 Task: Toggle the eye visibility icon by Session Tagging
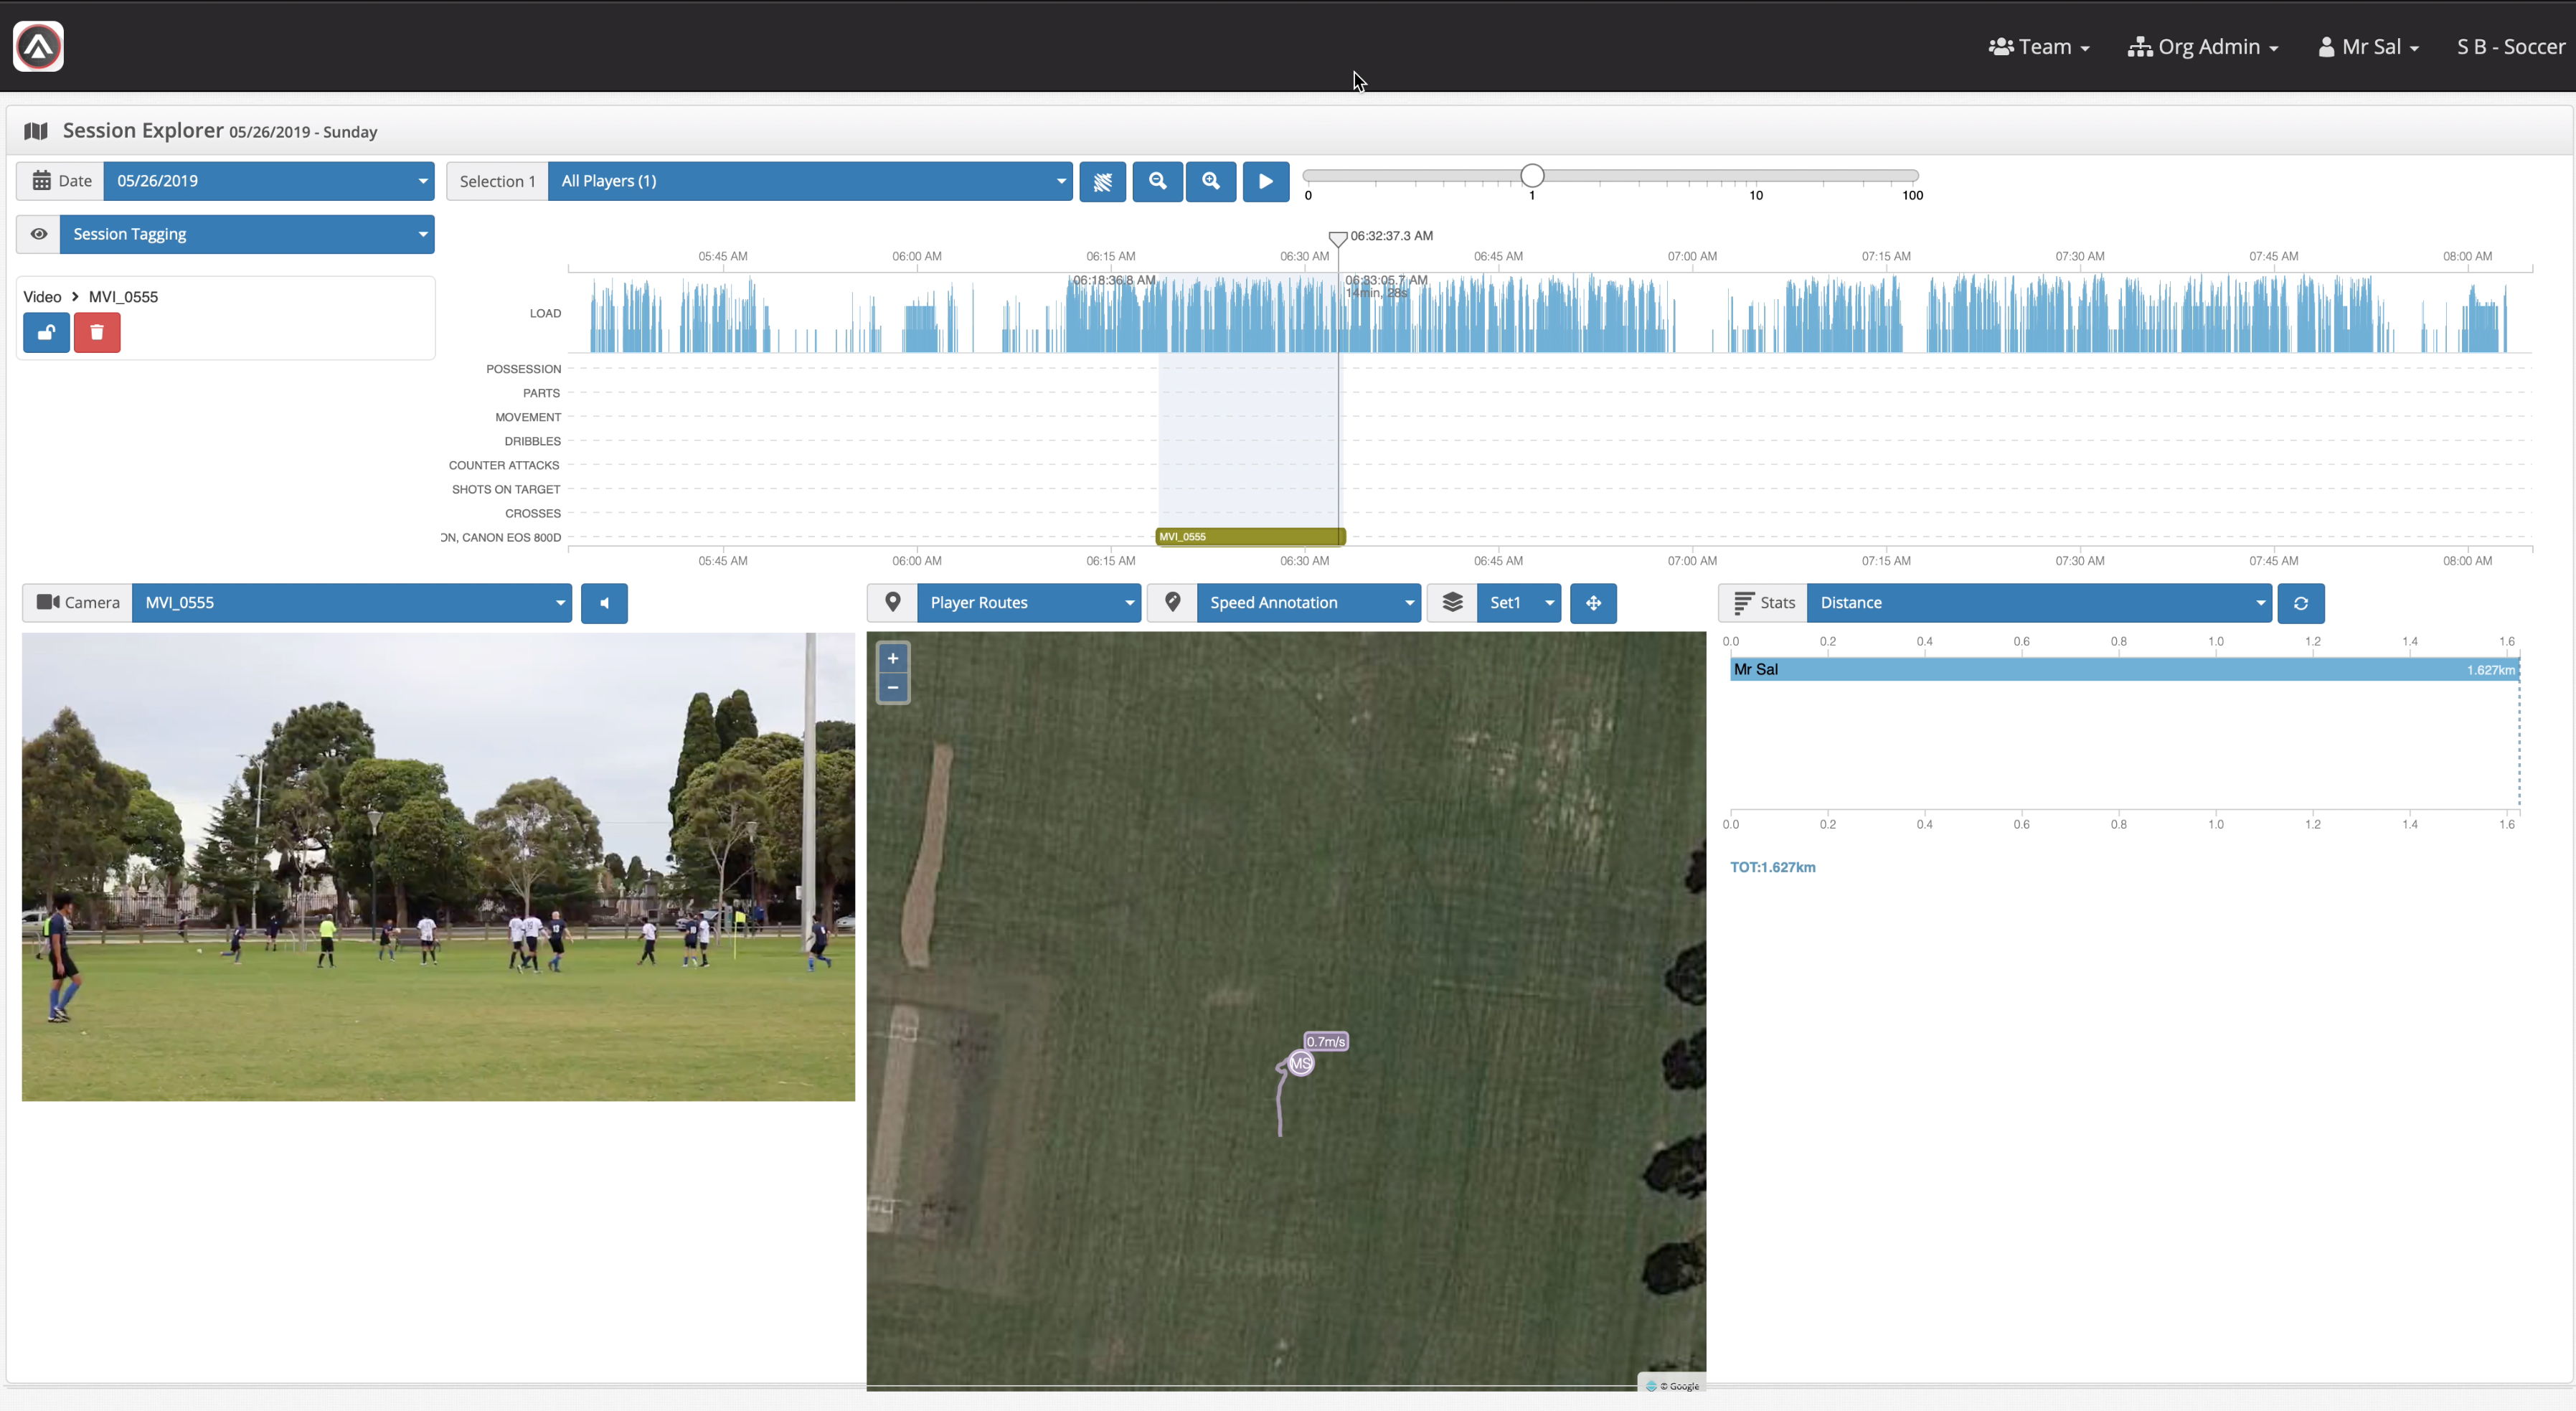click(38, 234)
